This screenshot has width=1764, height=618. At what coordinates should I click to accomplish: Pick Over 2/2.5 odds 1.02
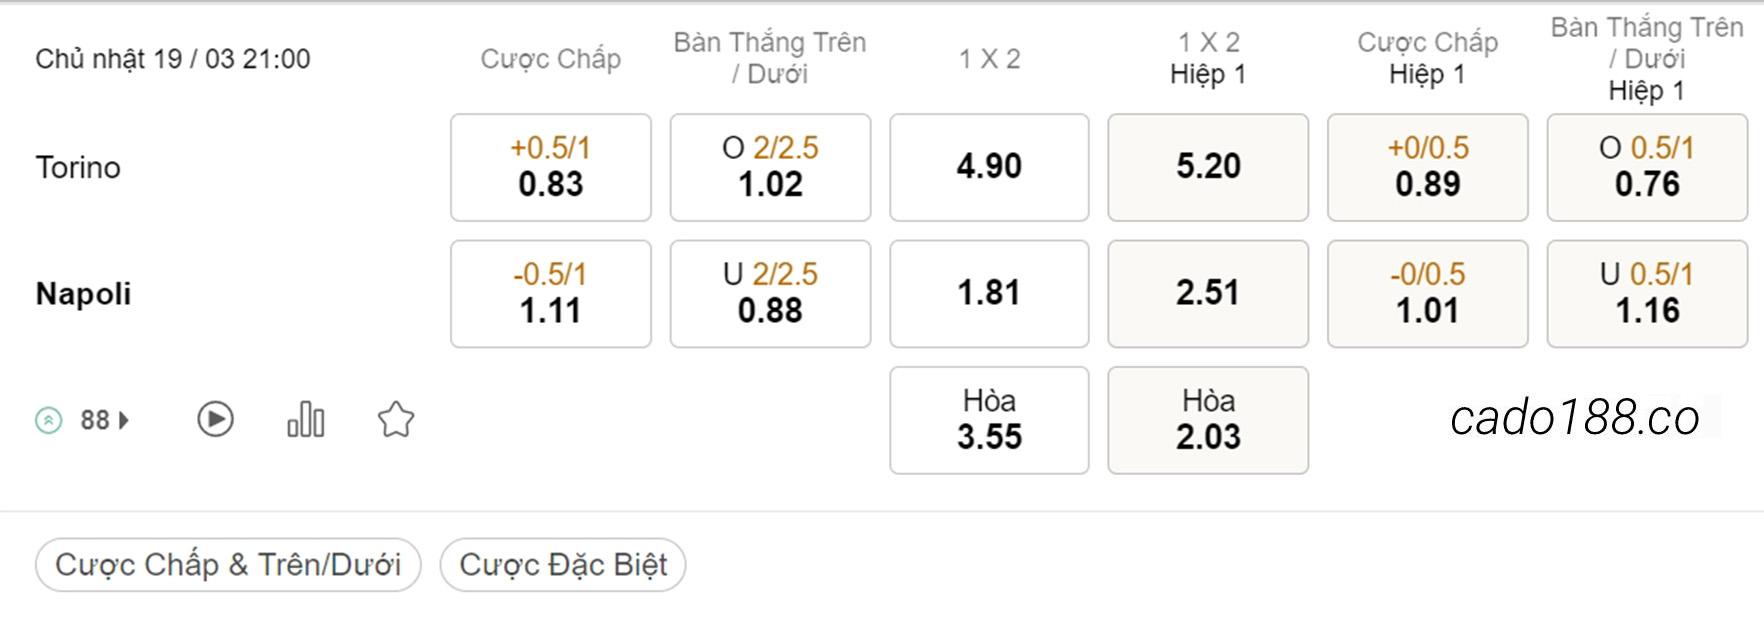coord(770,167)
